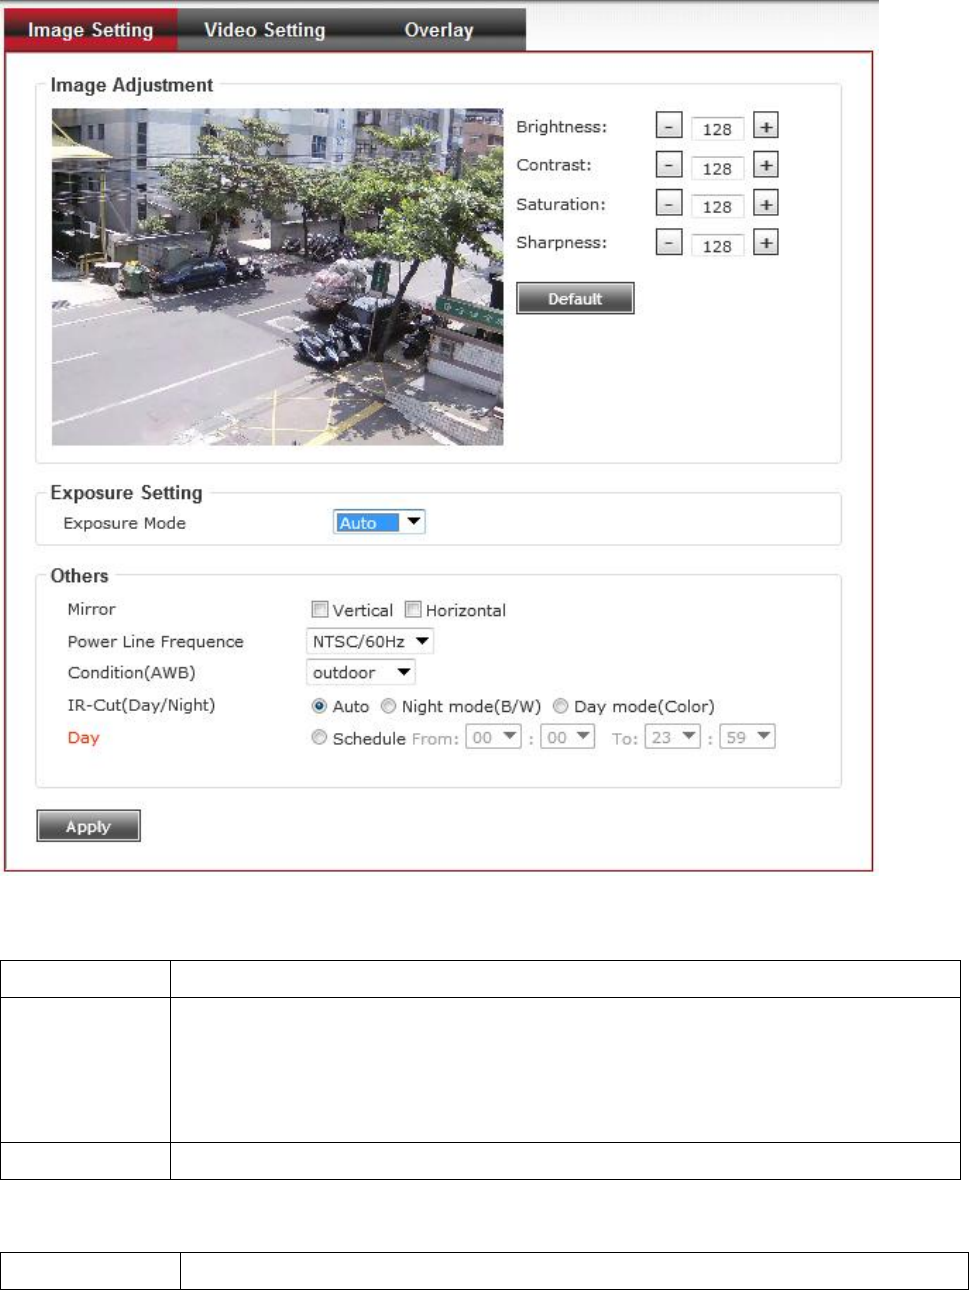Click the Contrast value field
The height and width of the screenshot is (1290, 969).
click(x=717, y=168)
